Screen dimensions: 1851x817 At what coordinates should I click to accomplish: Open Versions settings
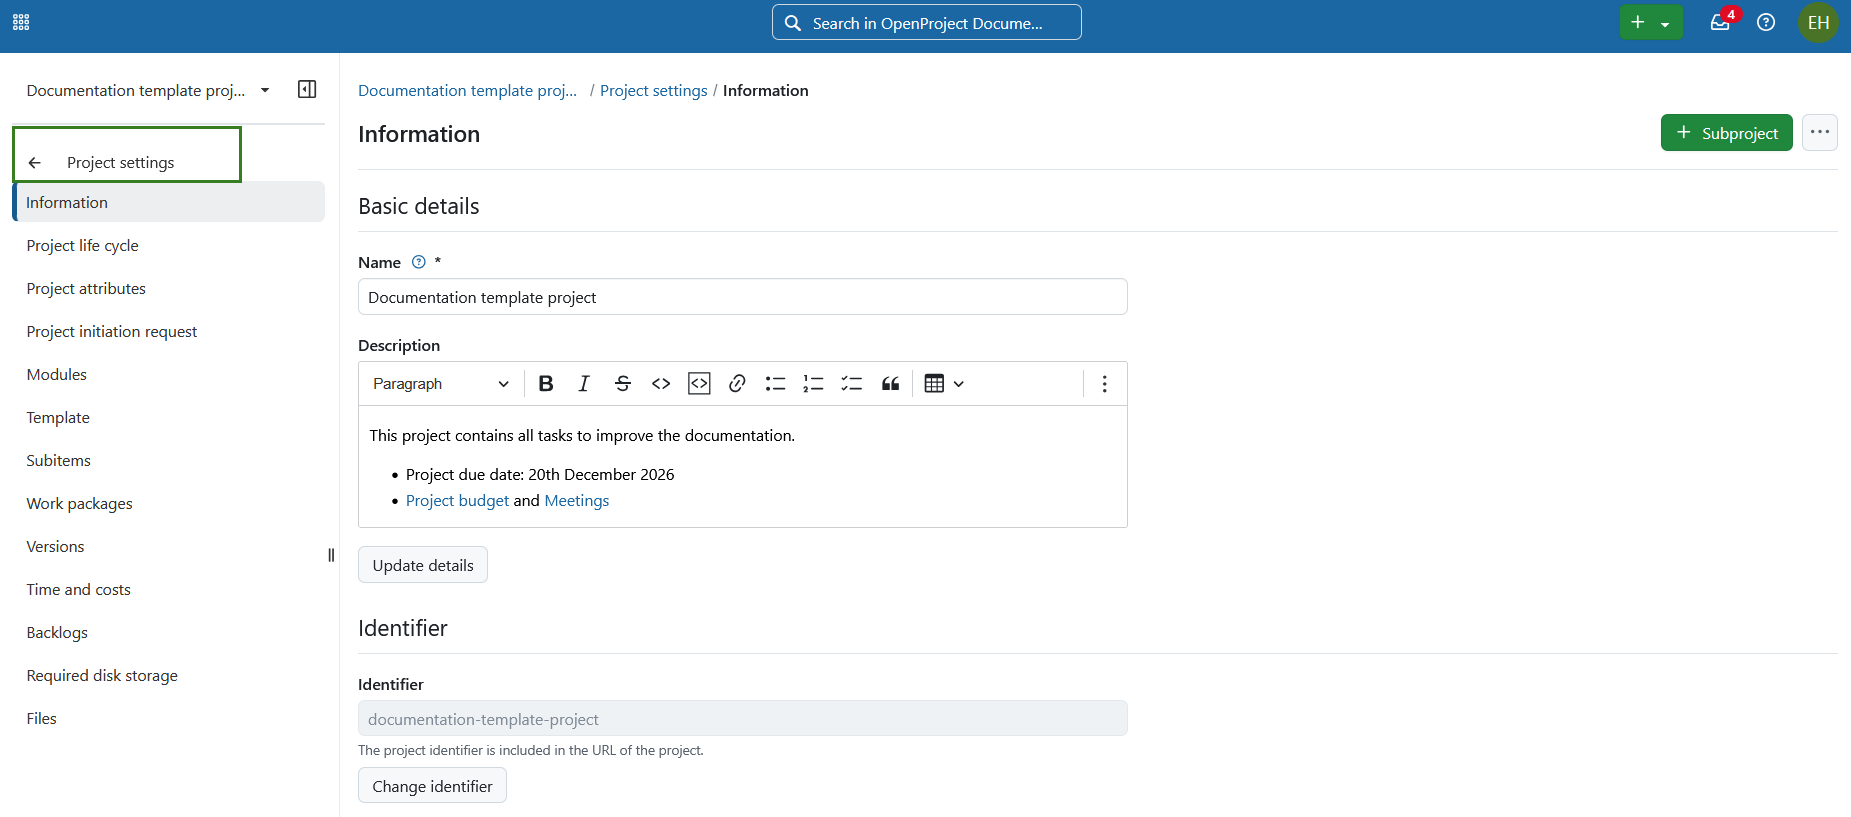[168, 546]
